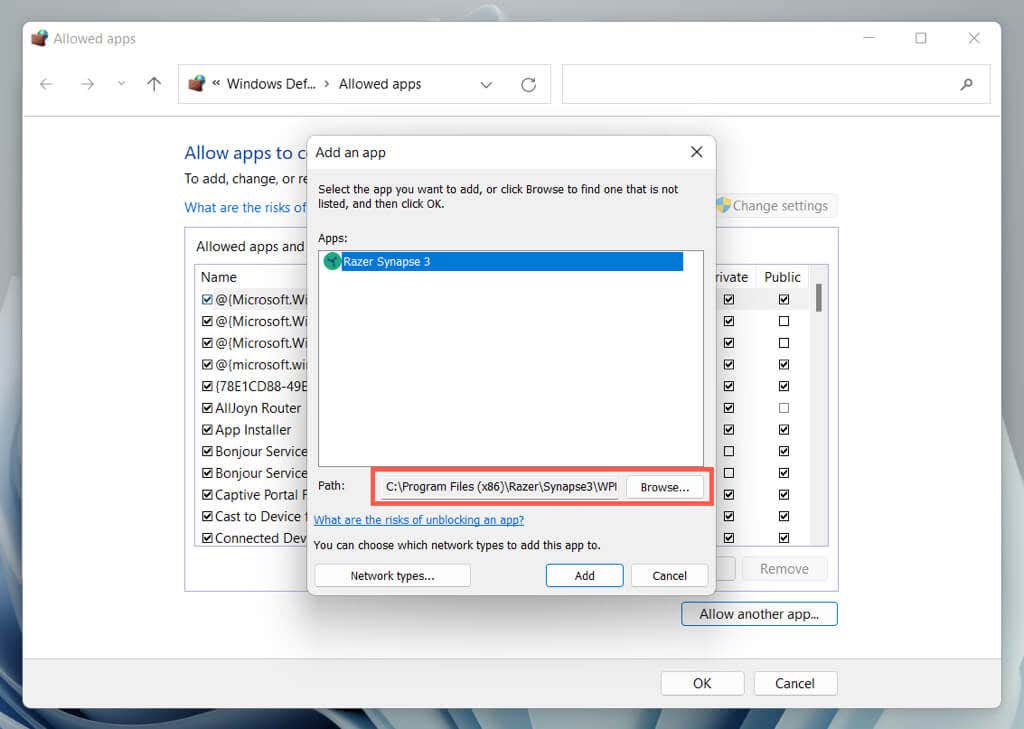The height and width of the screenshot is (729, 1024).
Task: Close the Allowed apps window
Action: click(x=974, y=39)
